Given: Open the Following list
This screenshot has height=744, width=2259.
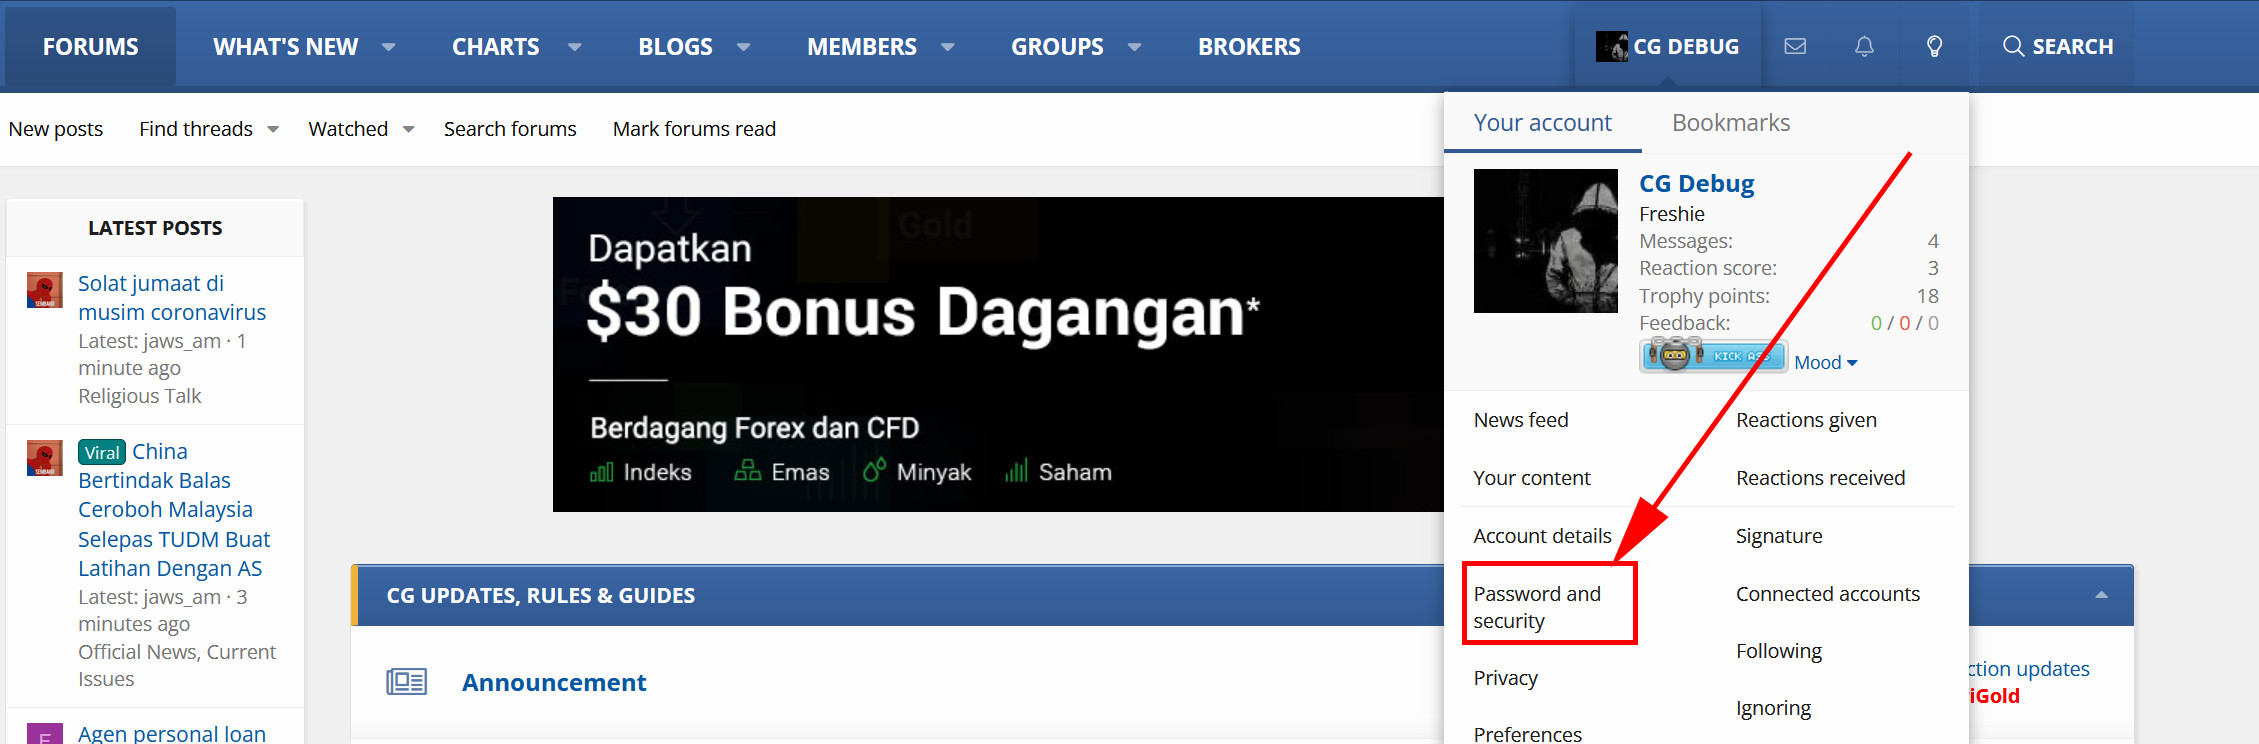Looking at the screenshot, I should click(1779, 651).
